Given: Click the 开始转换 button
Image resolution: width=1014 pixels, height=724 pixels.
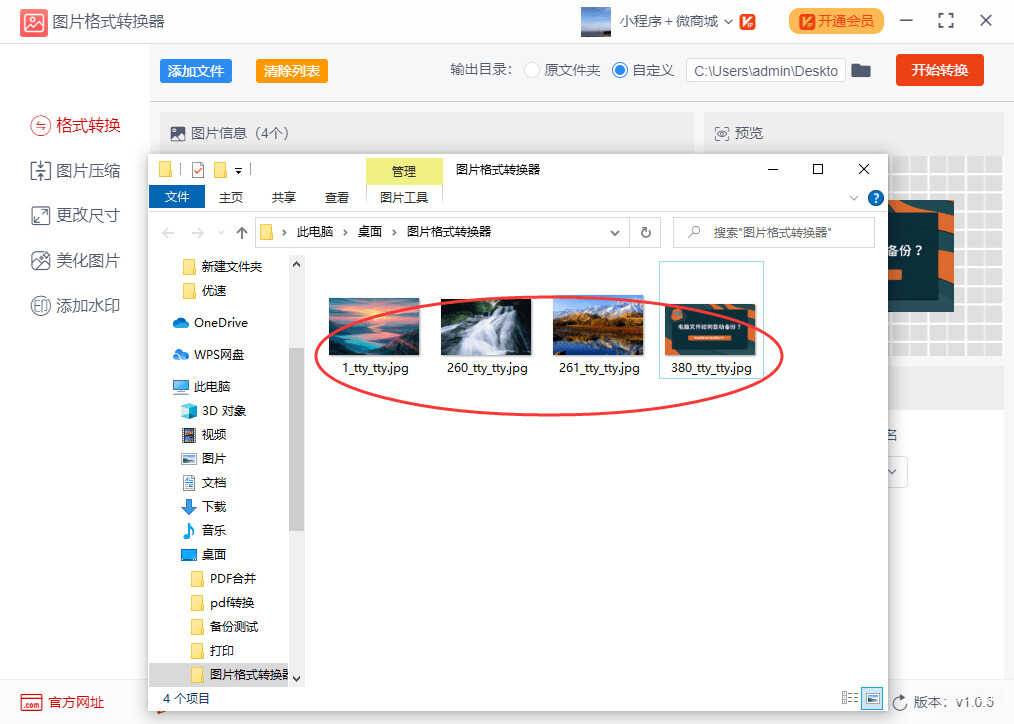Looking at the screenshot, I should pyautogui.click(x=939, y=70).
